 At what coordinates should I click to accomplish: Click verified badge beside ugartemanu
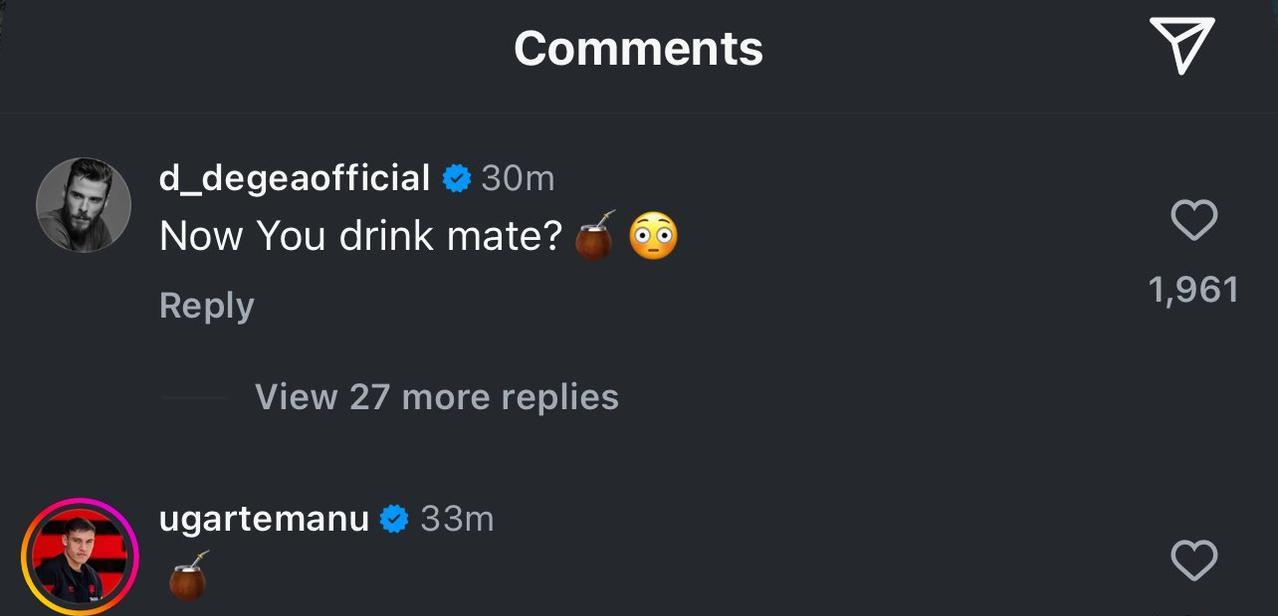[395, 520]
